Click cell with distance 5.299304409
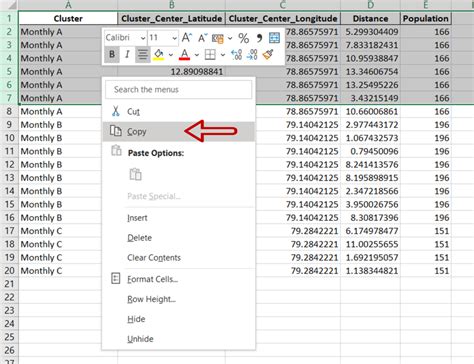 coord(370,32)
